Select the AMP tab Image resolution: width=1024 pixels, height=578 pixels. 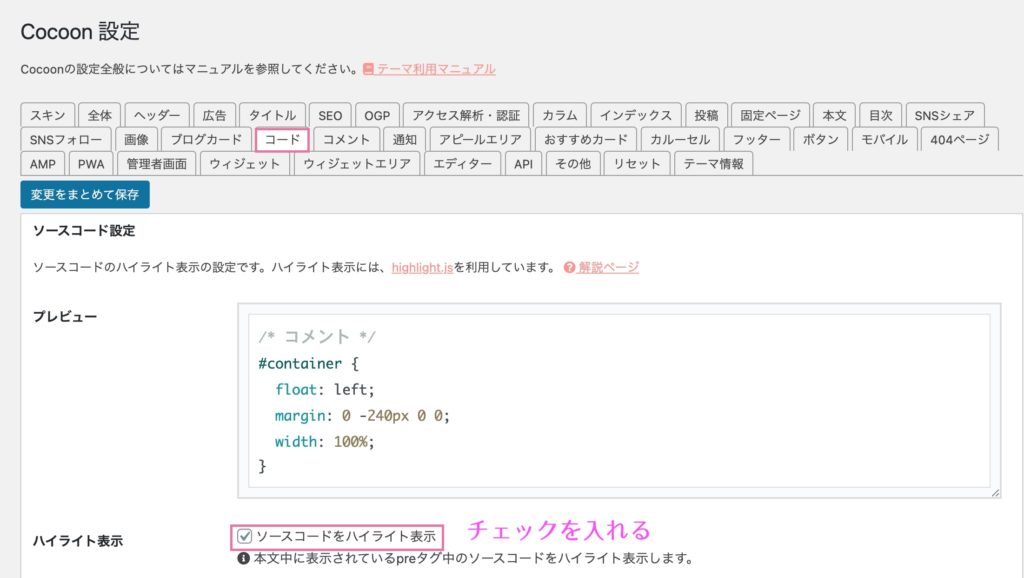[x=42, y=163]
